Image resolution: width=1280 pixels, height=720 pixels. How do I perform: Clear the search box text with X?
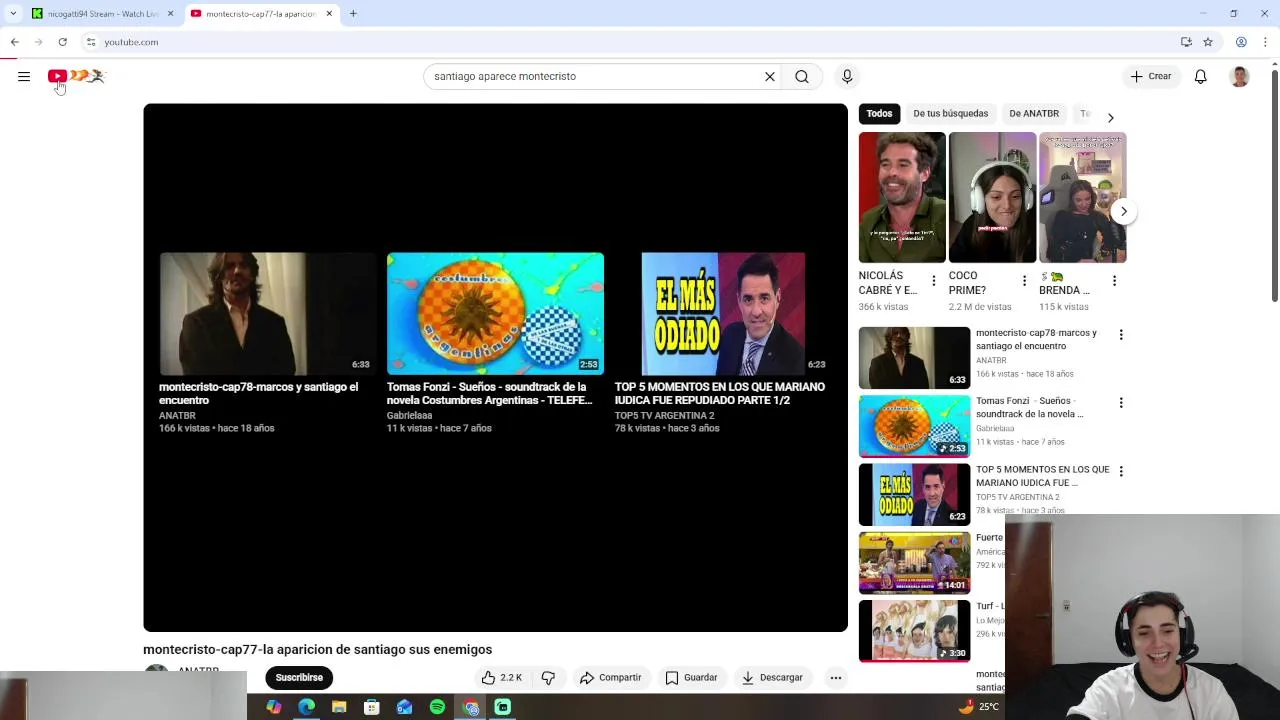pos(770,76)
